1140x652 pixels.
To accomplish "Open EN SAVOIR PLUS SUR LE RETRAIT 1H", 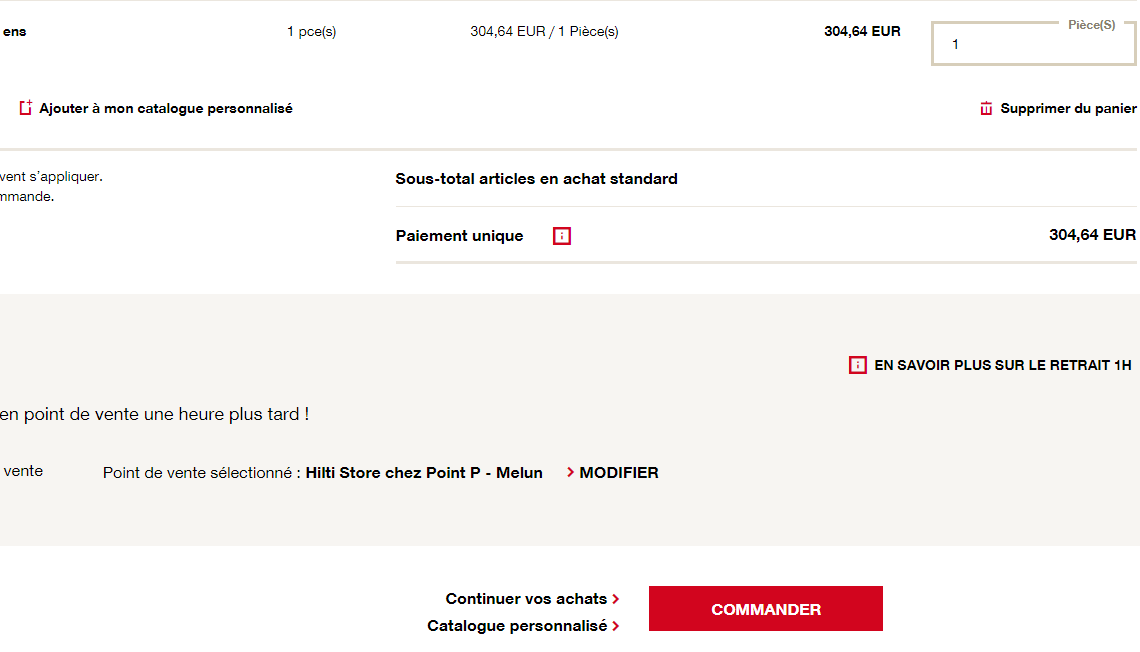I will point(1002,366).
